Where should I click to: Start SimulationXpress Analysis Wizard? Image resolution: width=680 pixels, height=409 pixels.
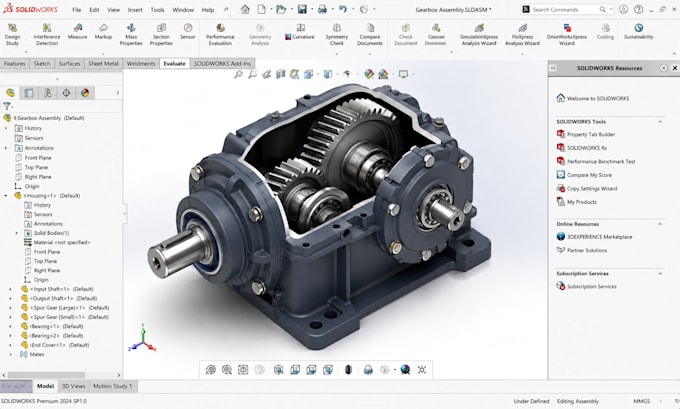pyautogui.click(x=479, y=34)
